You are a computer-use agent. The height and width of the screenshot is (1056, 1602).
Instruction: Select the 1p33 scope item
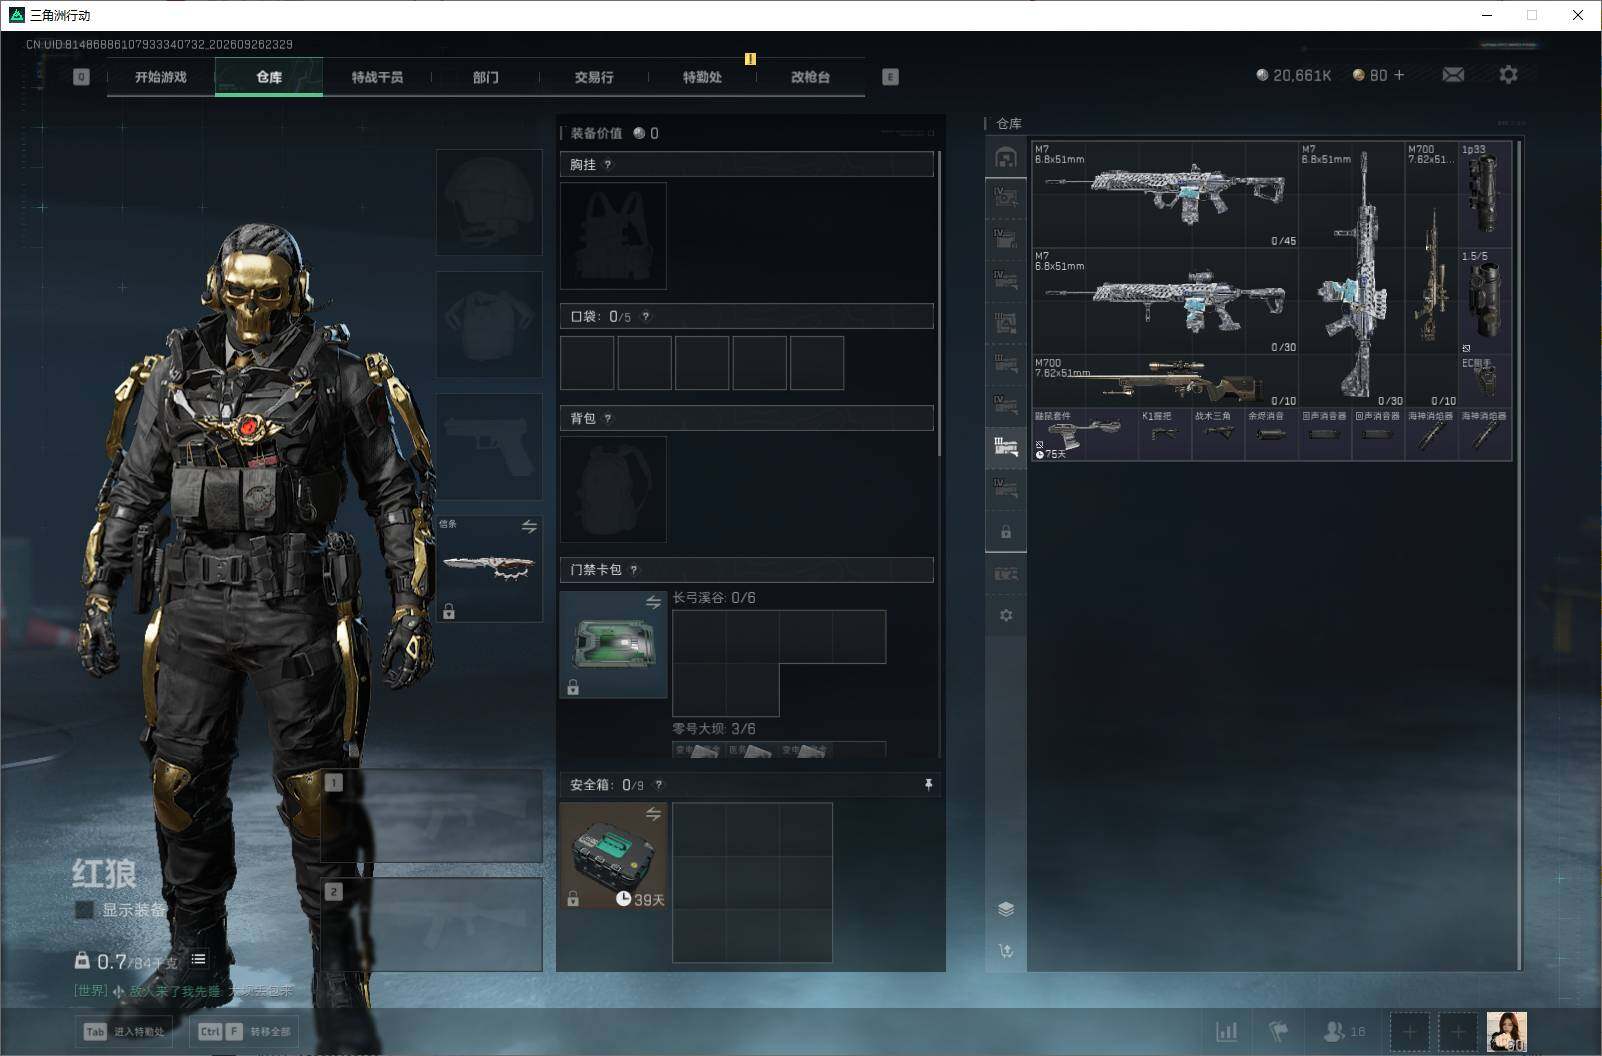[x=1485, y=194]
